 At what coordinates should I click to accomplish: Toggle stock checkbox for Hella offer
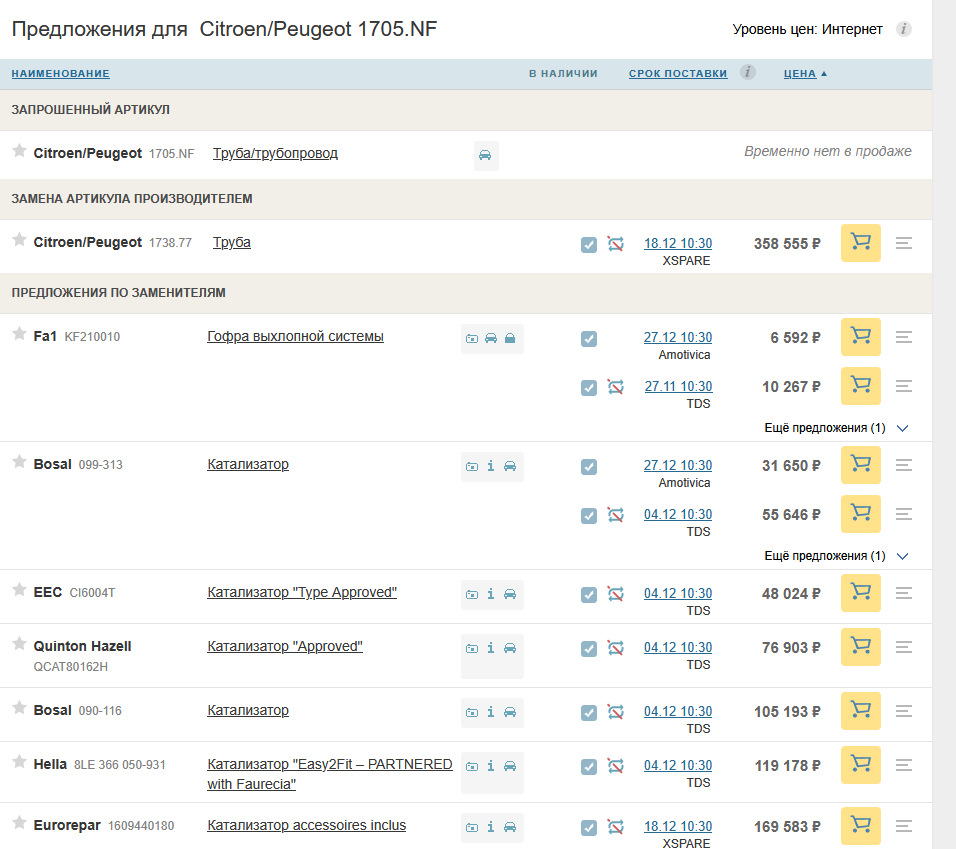coord(589,767)
